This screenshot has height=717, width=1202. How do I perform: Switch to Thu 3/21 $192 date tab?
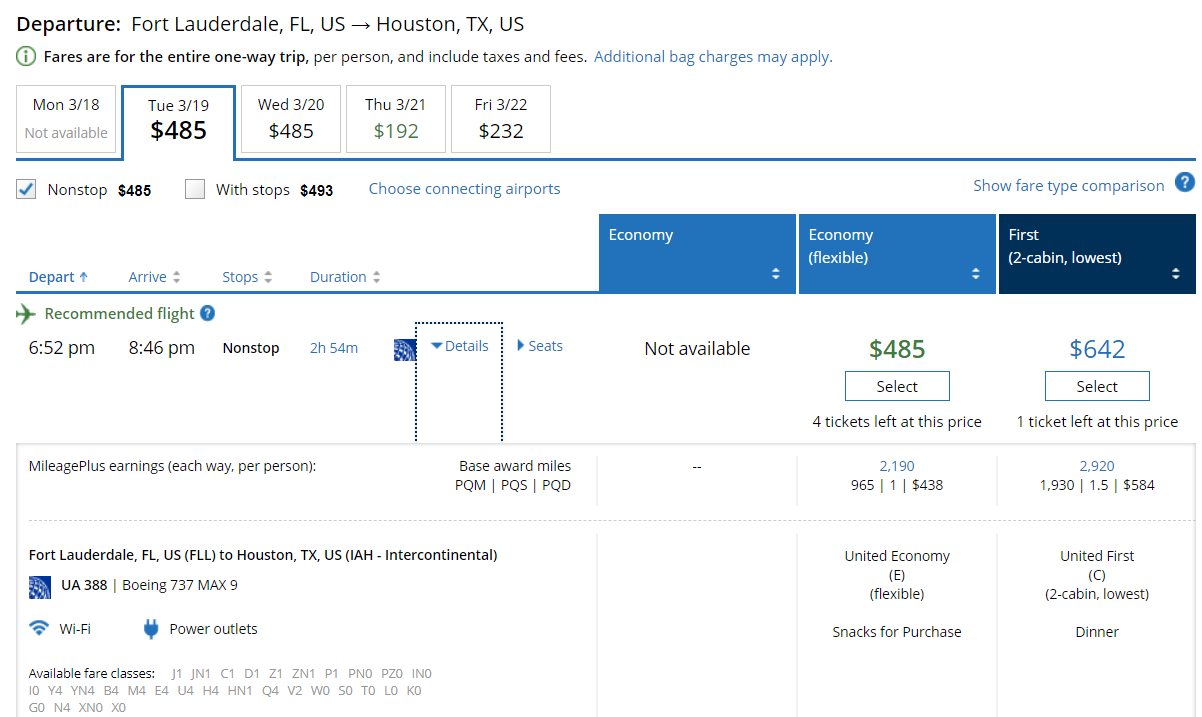coord(396,119)
